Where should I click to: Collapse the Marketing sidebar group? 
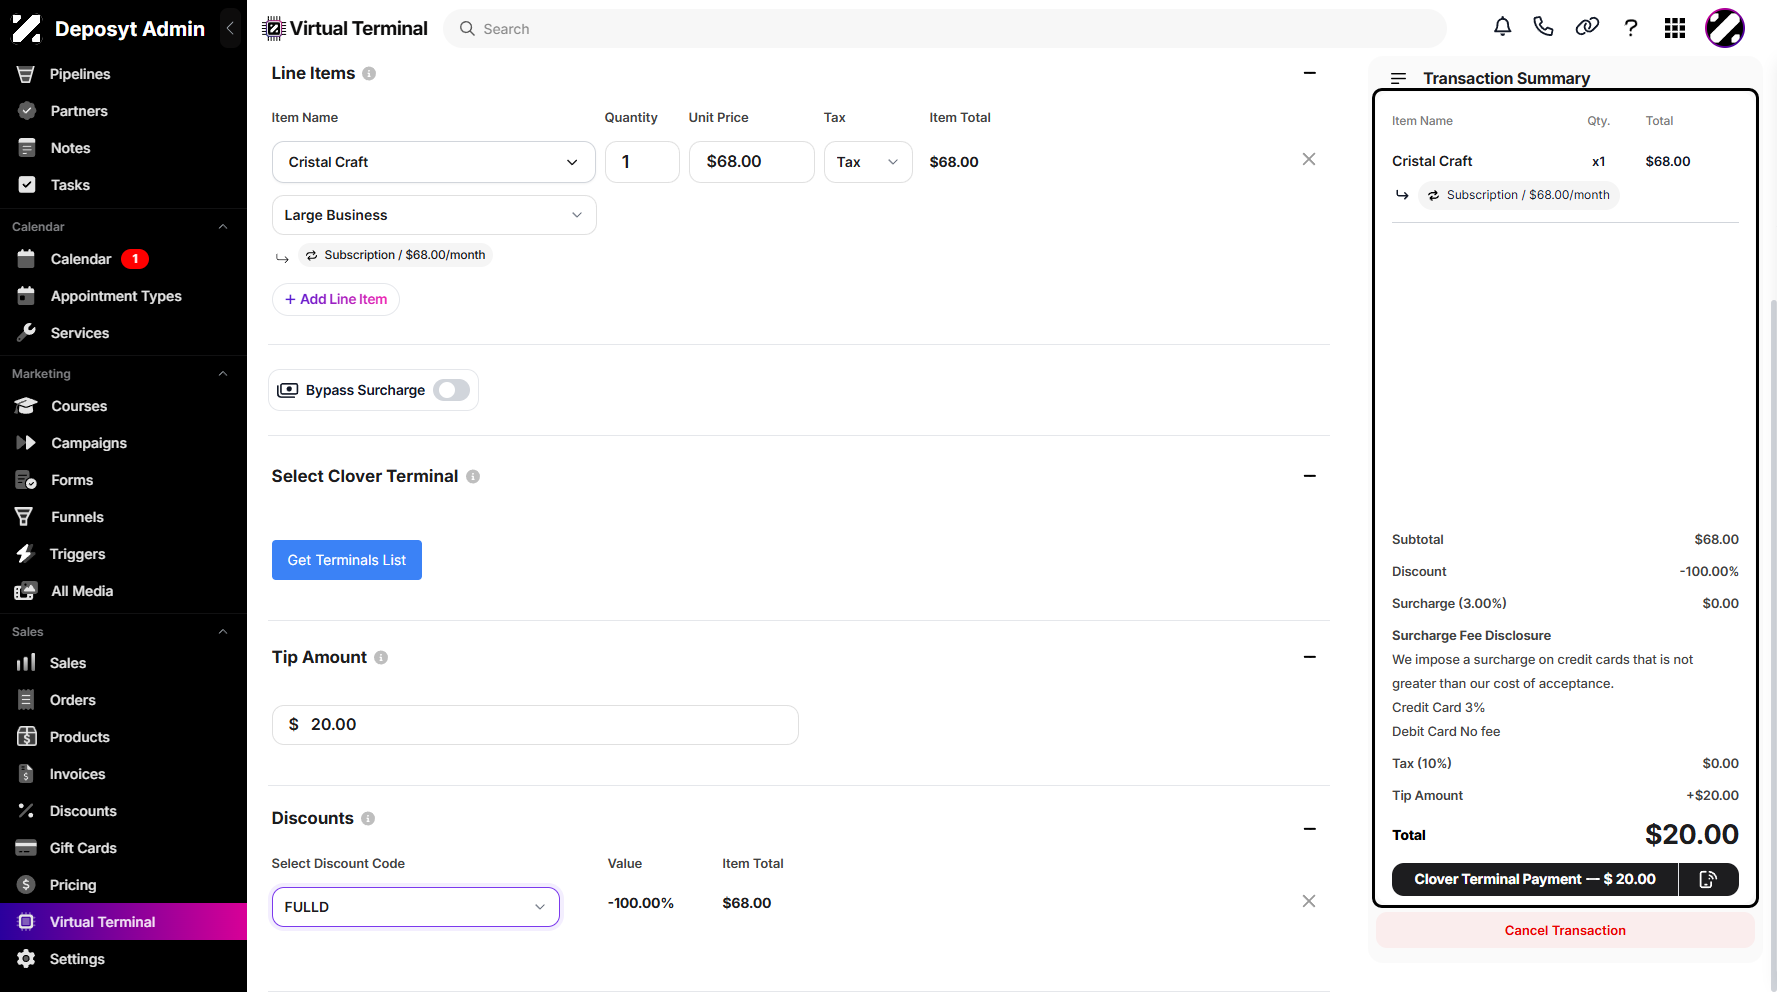[223, 374]
